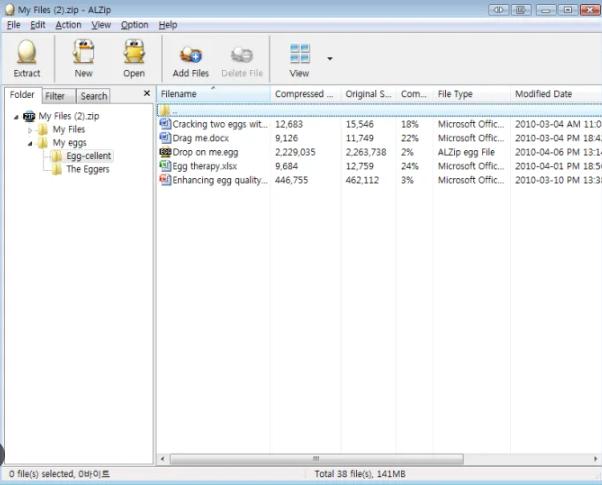This screenshot has width=602, height=485.
Task: Select the My eggs folder in tree
Action: coord(69,143)
